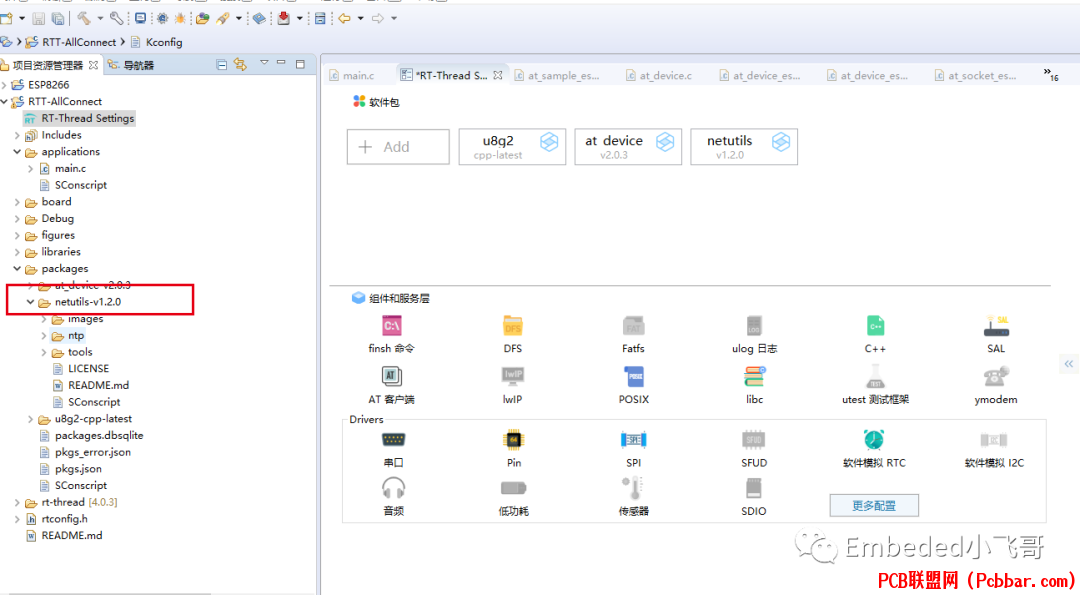Image resolution: width=1080 pixels, height=595 pixels.
Task: Collapse the applications folder
Action: pyautogui.click(x=17, y=152)
